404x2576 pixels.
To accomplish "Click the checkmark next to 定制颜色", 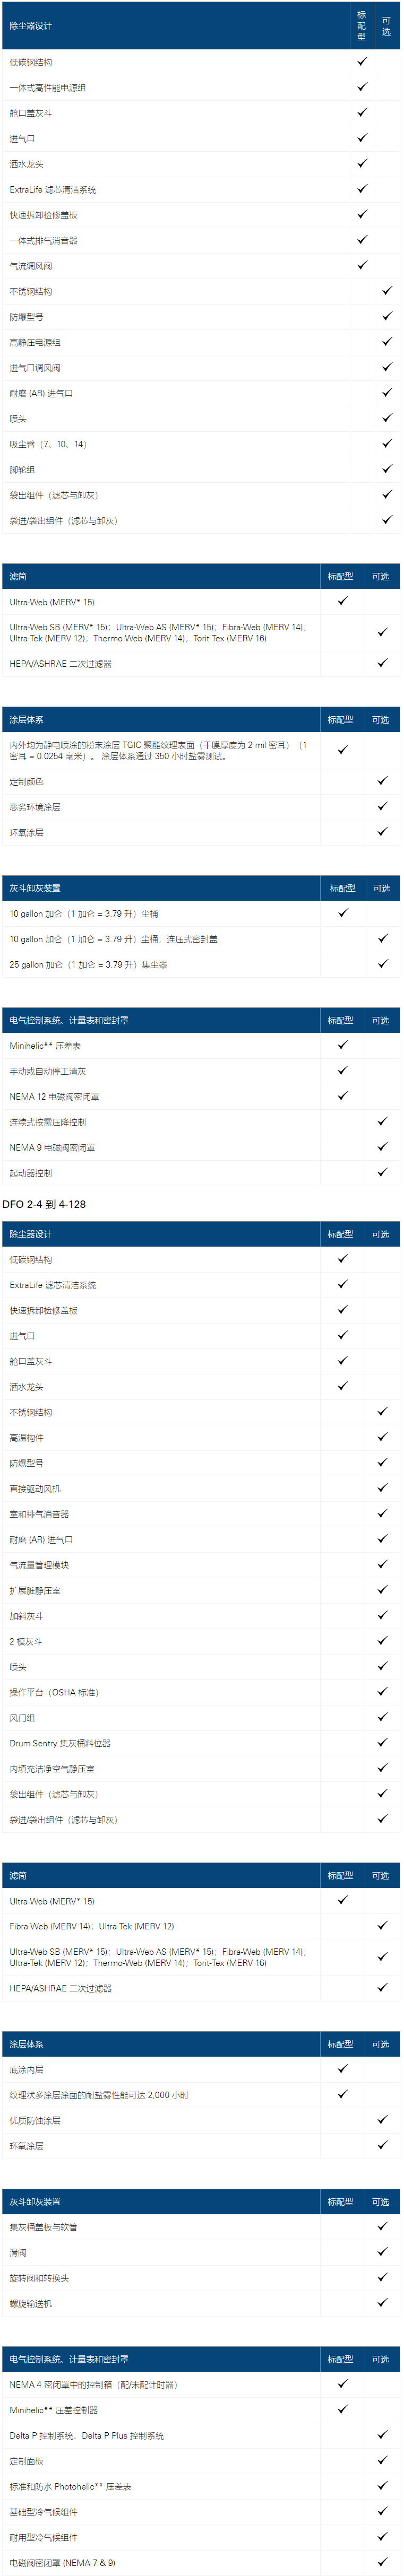I will pyautogui.click(x=382, y=780).
